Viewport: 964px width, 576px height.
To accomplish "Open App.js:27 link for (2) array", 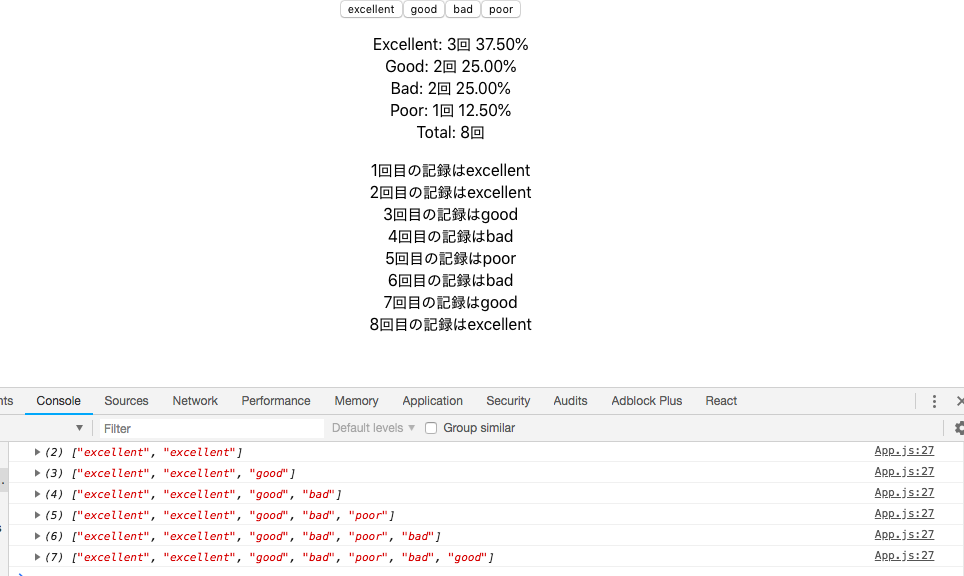I will [x=904, y=451].
